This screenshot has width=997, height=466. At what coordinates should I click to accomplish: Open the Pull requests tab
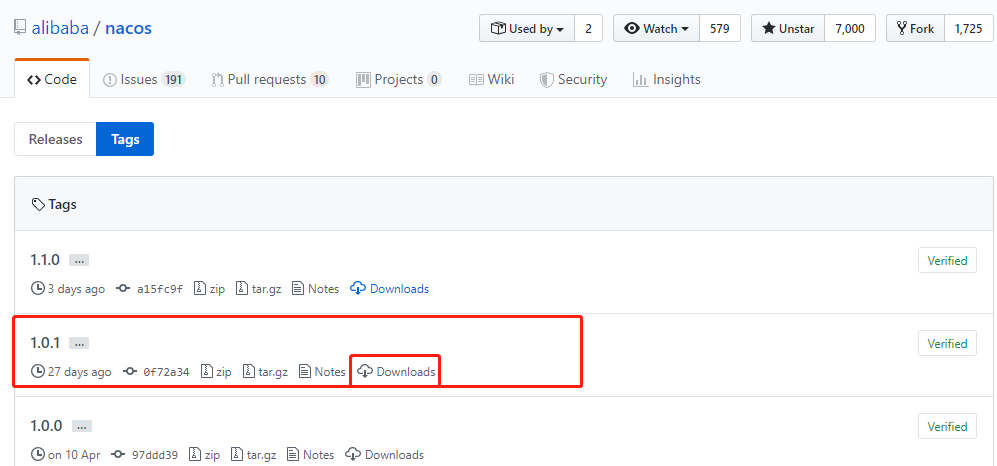269,80
